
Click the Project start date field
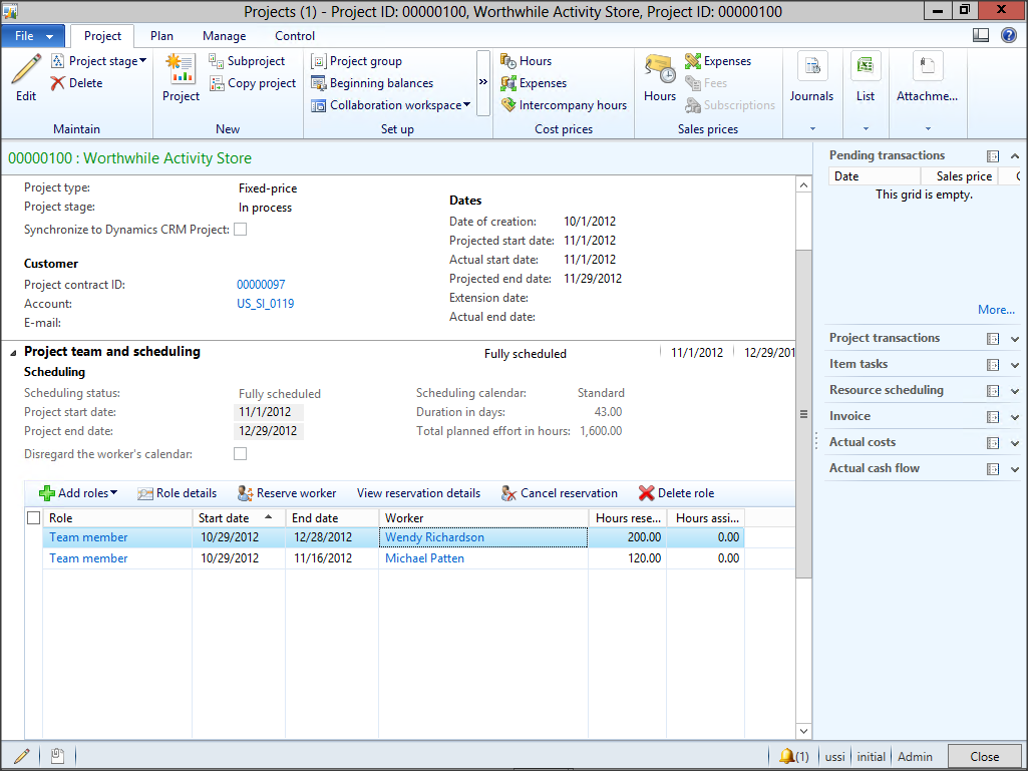[x=267, y=412]
